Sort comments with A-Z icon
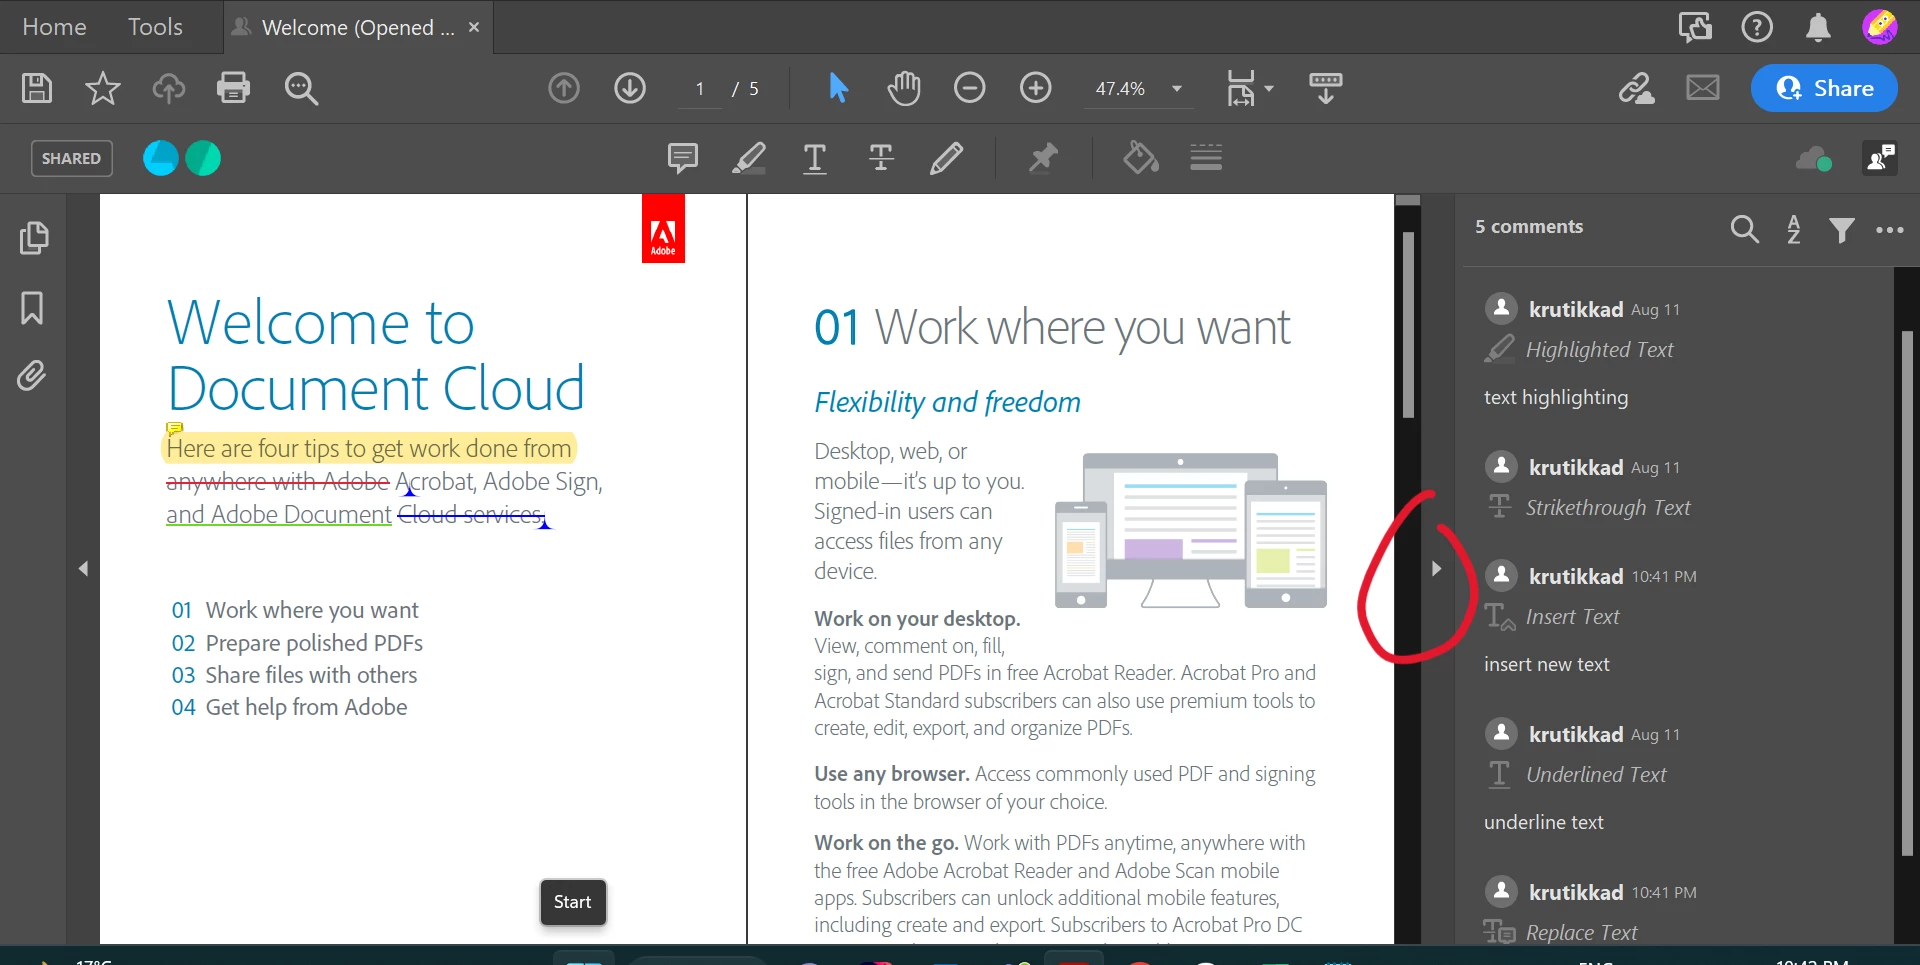Screen dimensions: 1920x965 1794,229
